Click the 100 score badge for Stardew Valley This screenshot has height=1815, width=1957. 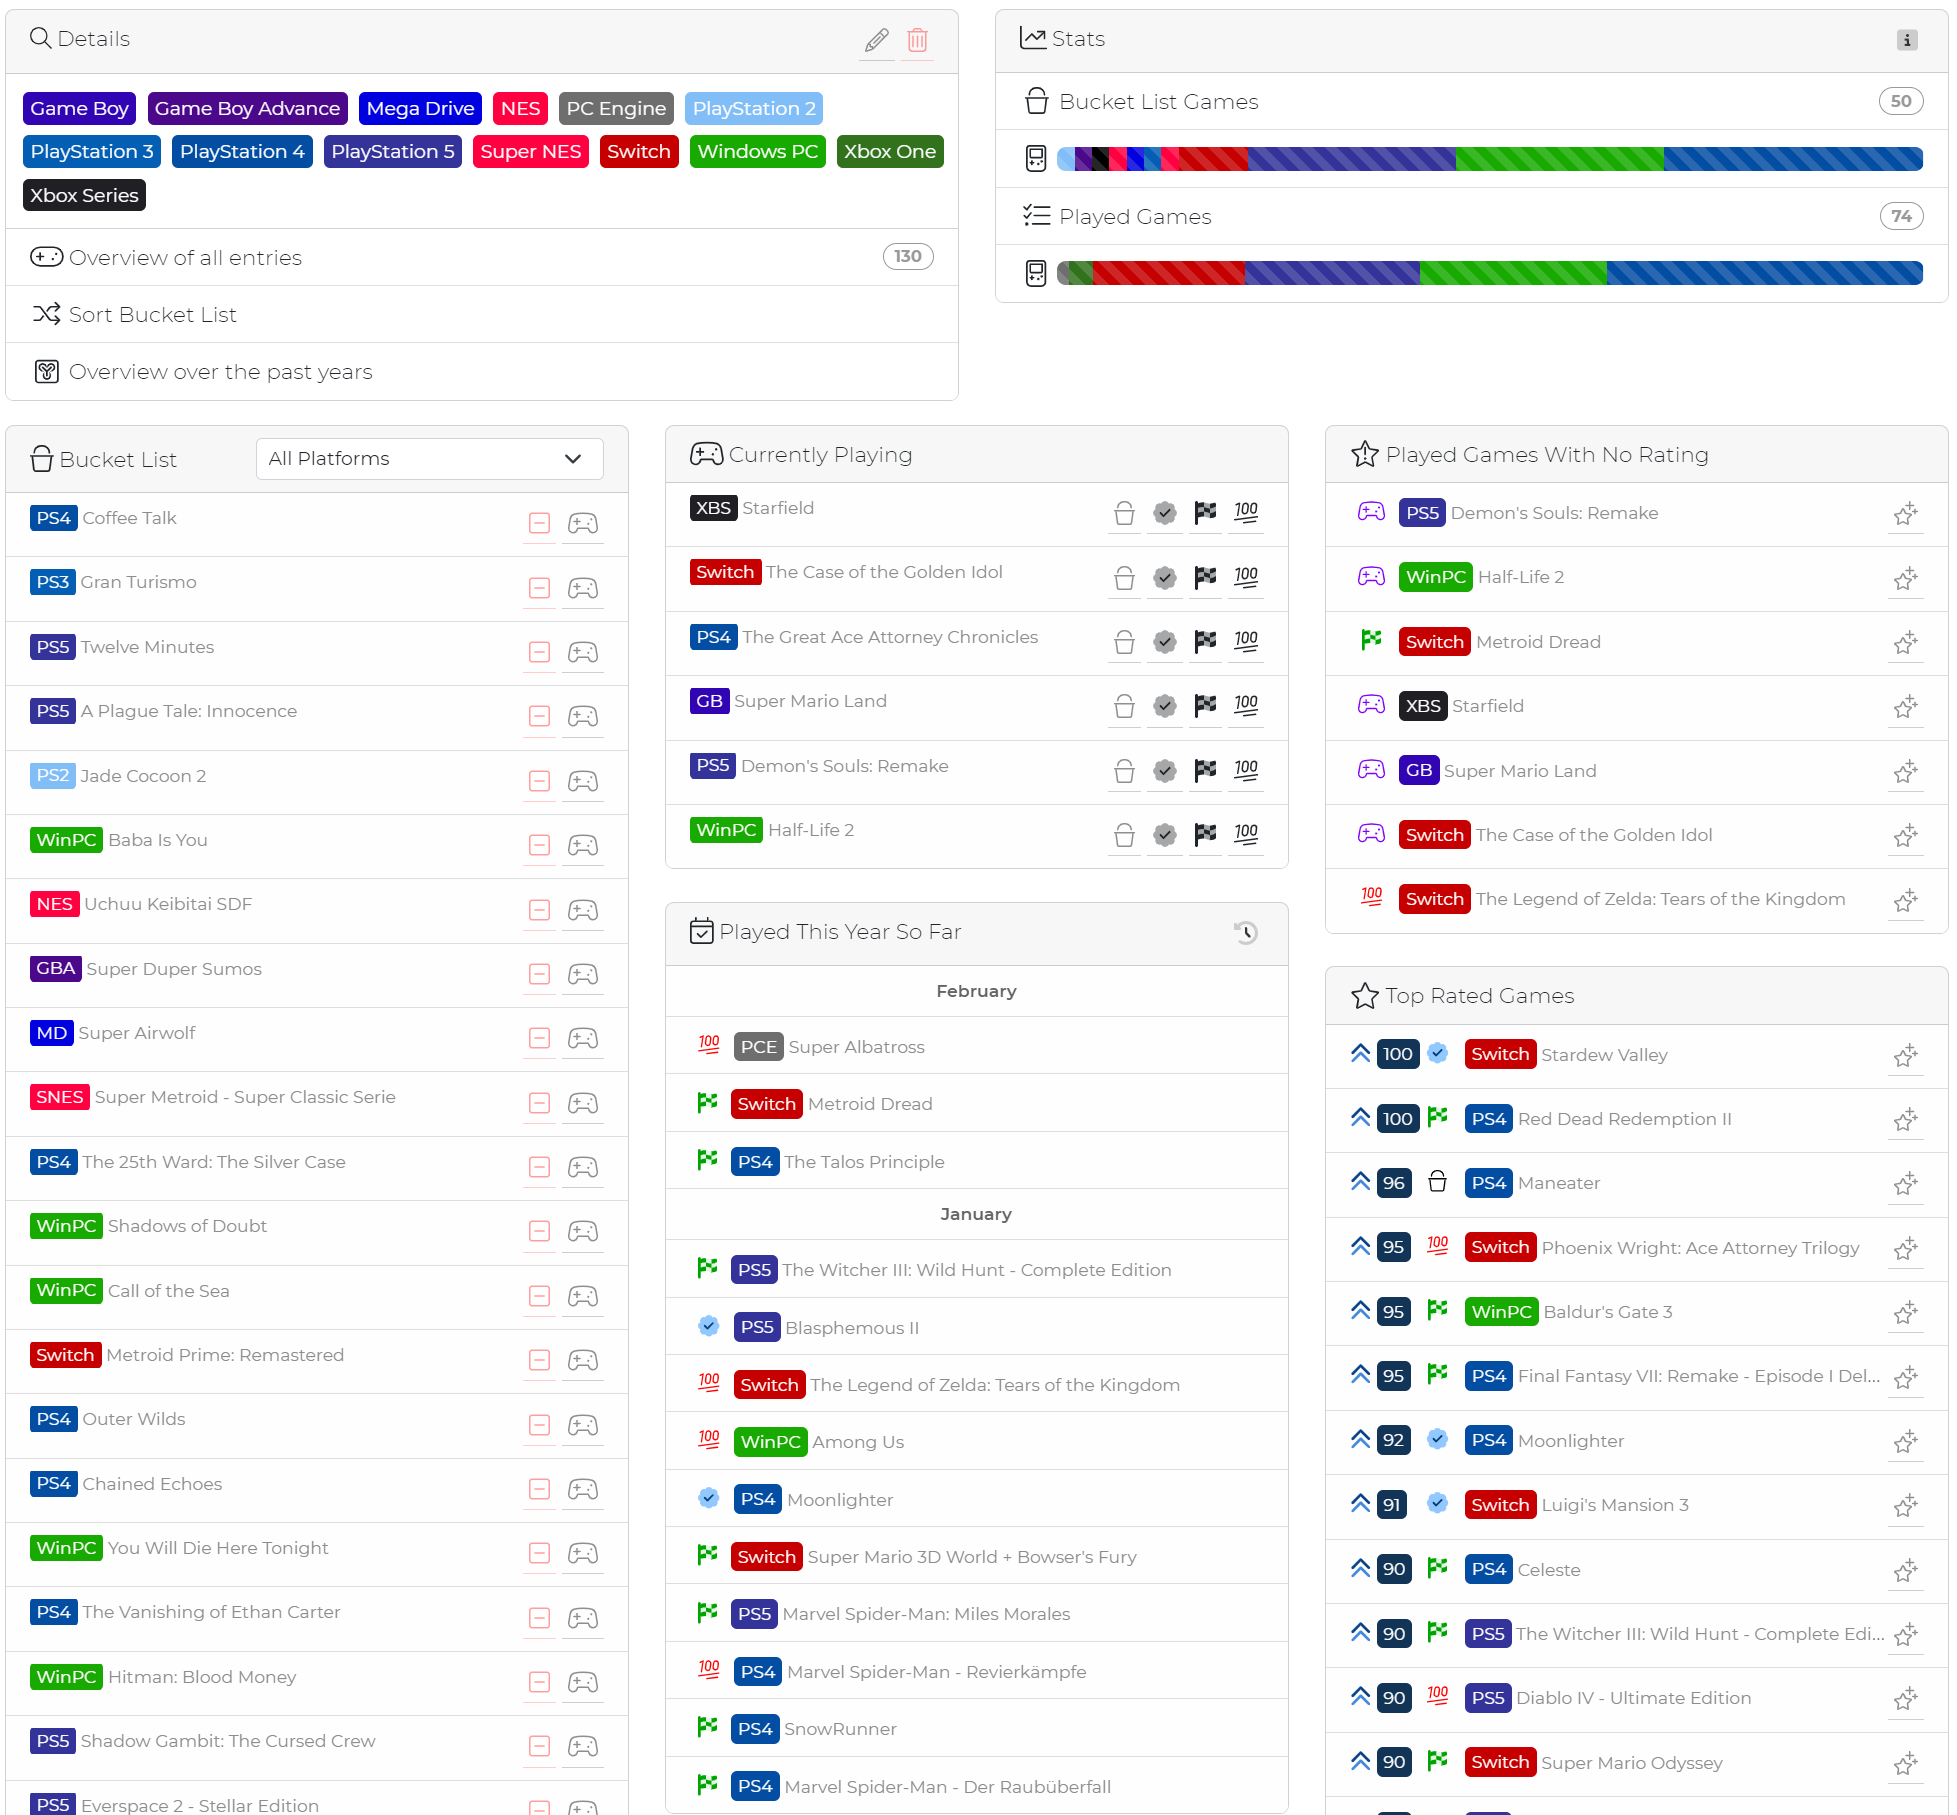(x=1397, y=1054)
